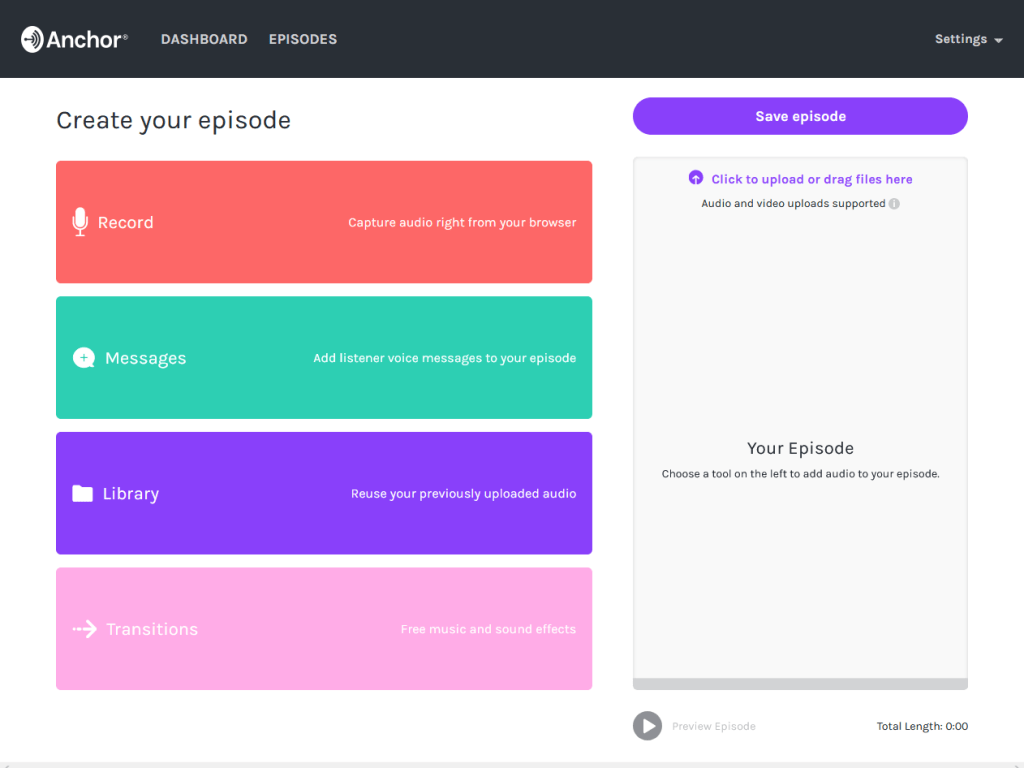
Task: Go to the Episodes section
Action: click(x=302, y=39)
